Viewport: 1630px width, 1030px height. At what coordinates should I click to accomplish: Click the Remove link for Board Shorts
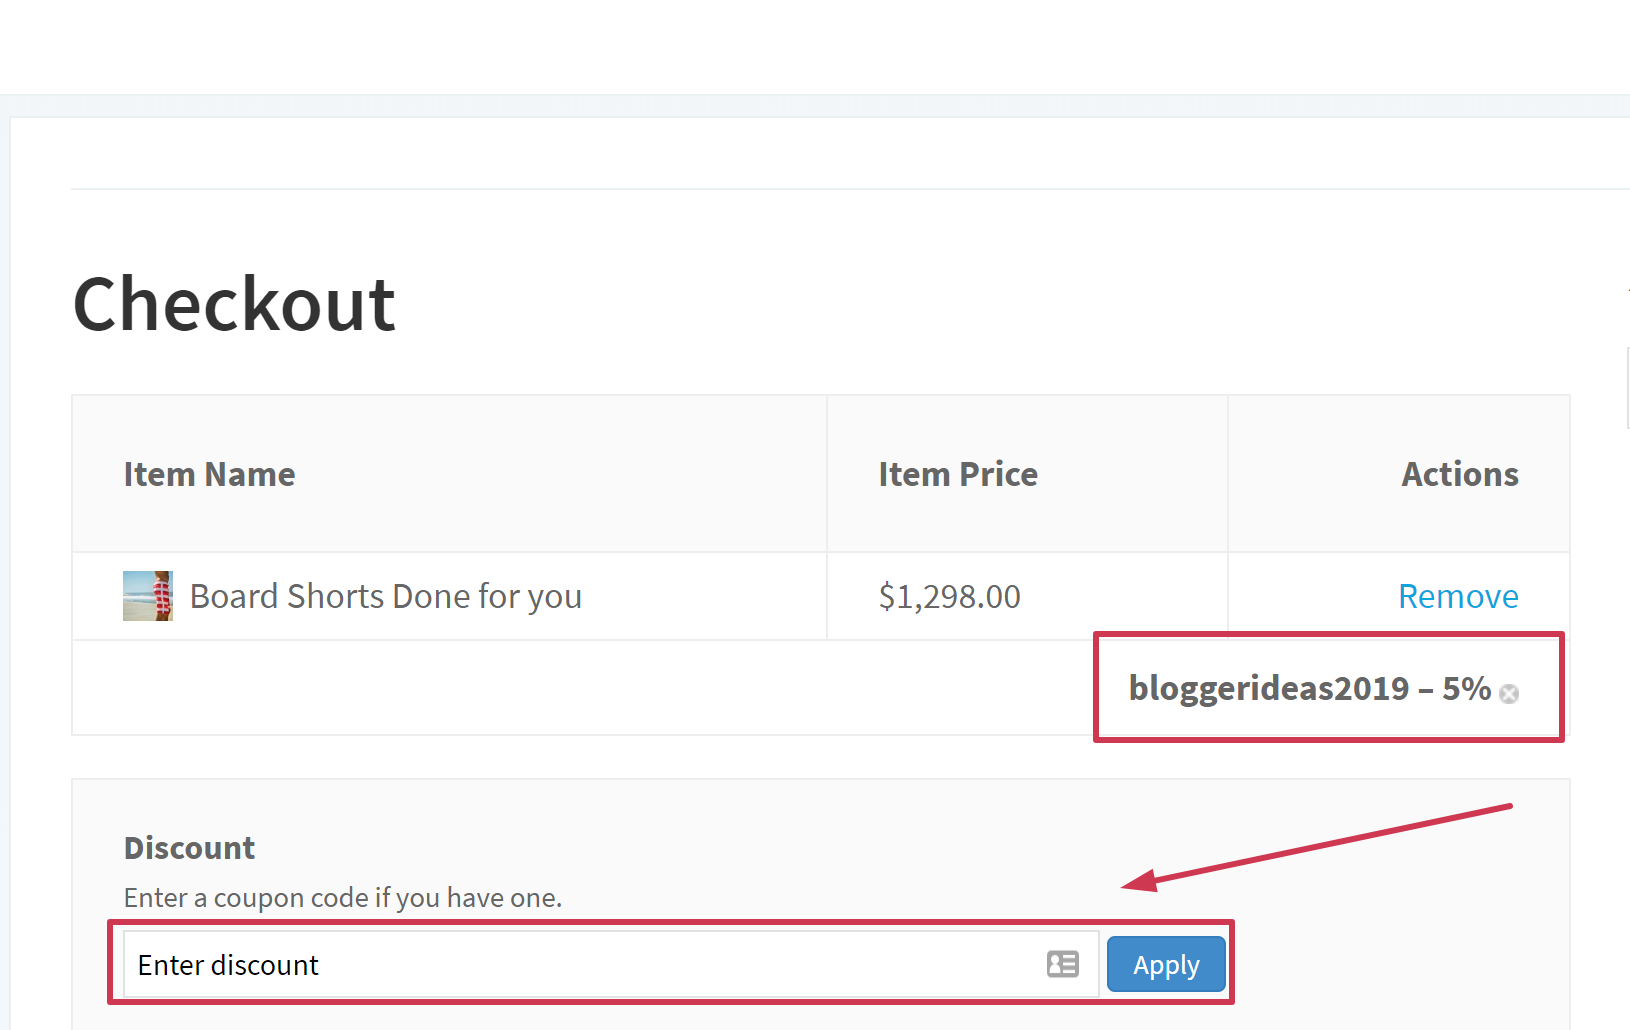pos(1457,596)
